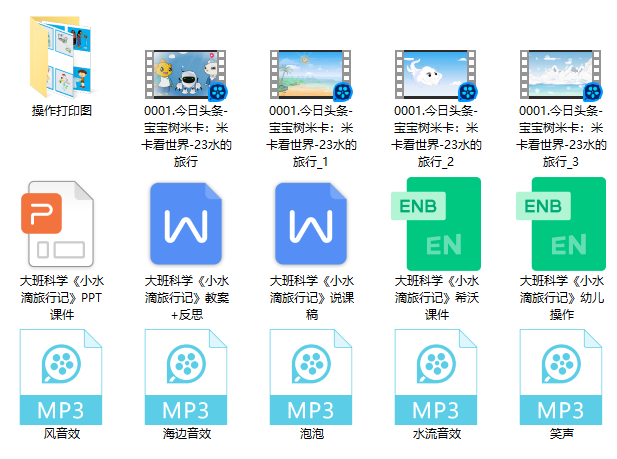Click the 教案+反思 file name text
The width and height of the screenshot is (617, 459).
tap(187, 298)
